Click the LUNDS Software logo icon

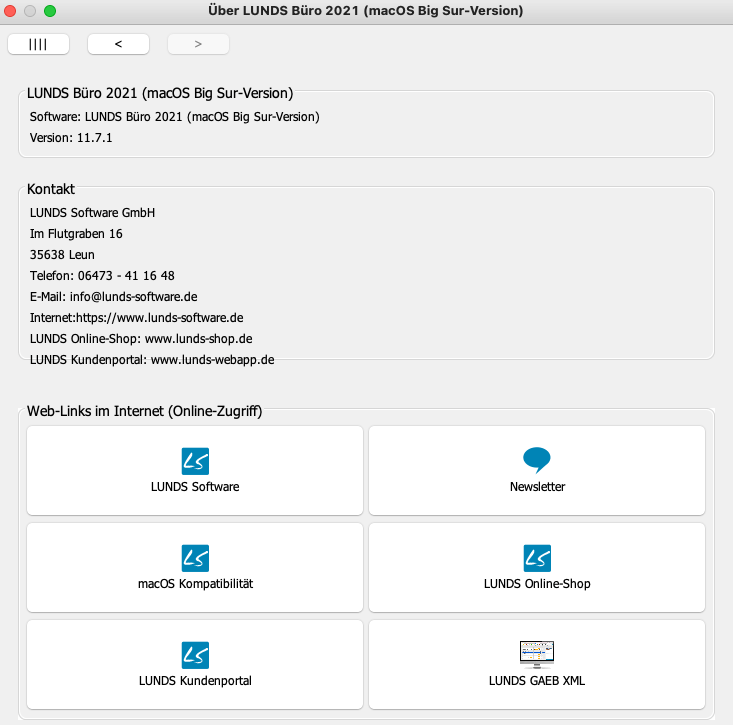pos(195,461)
